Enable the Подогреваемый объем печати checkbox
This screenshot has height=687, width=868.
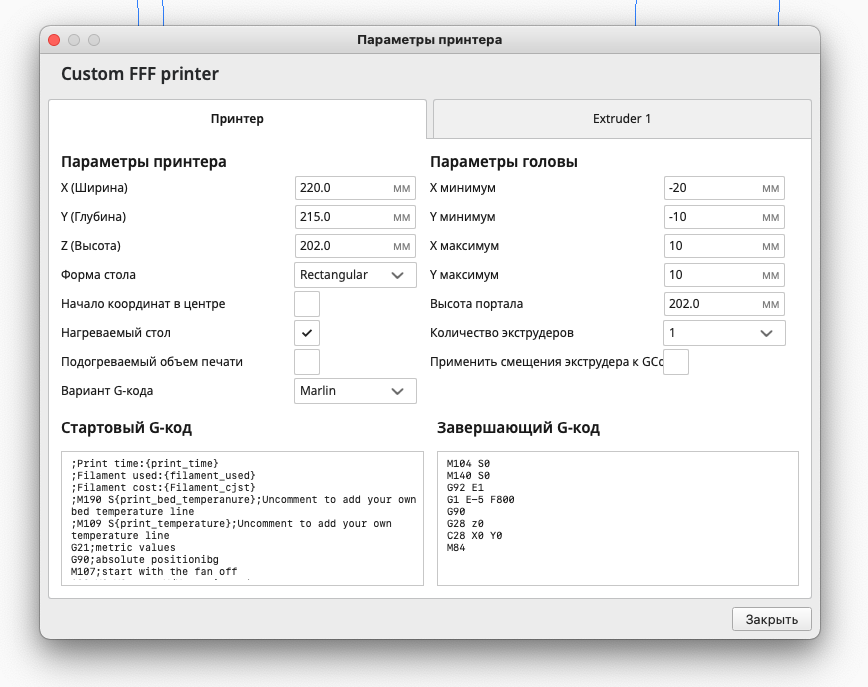pyautogui.click(x=307, y=362)
